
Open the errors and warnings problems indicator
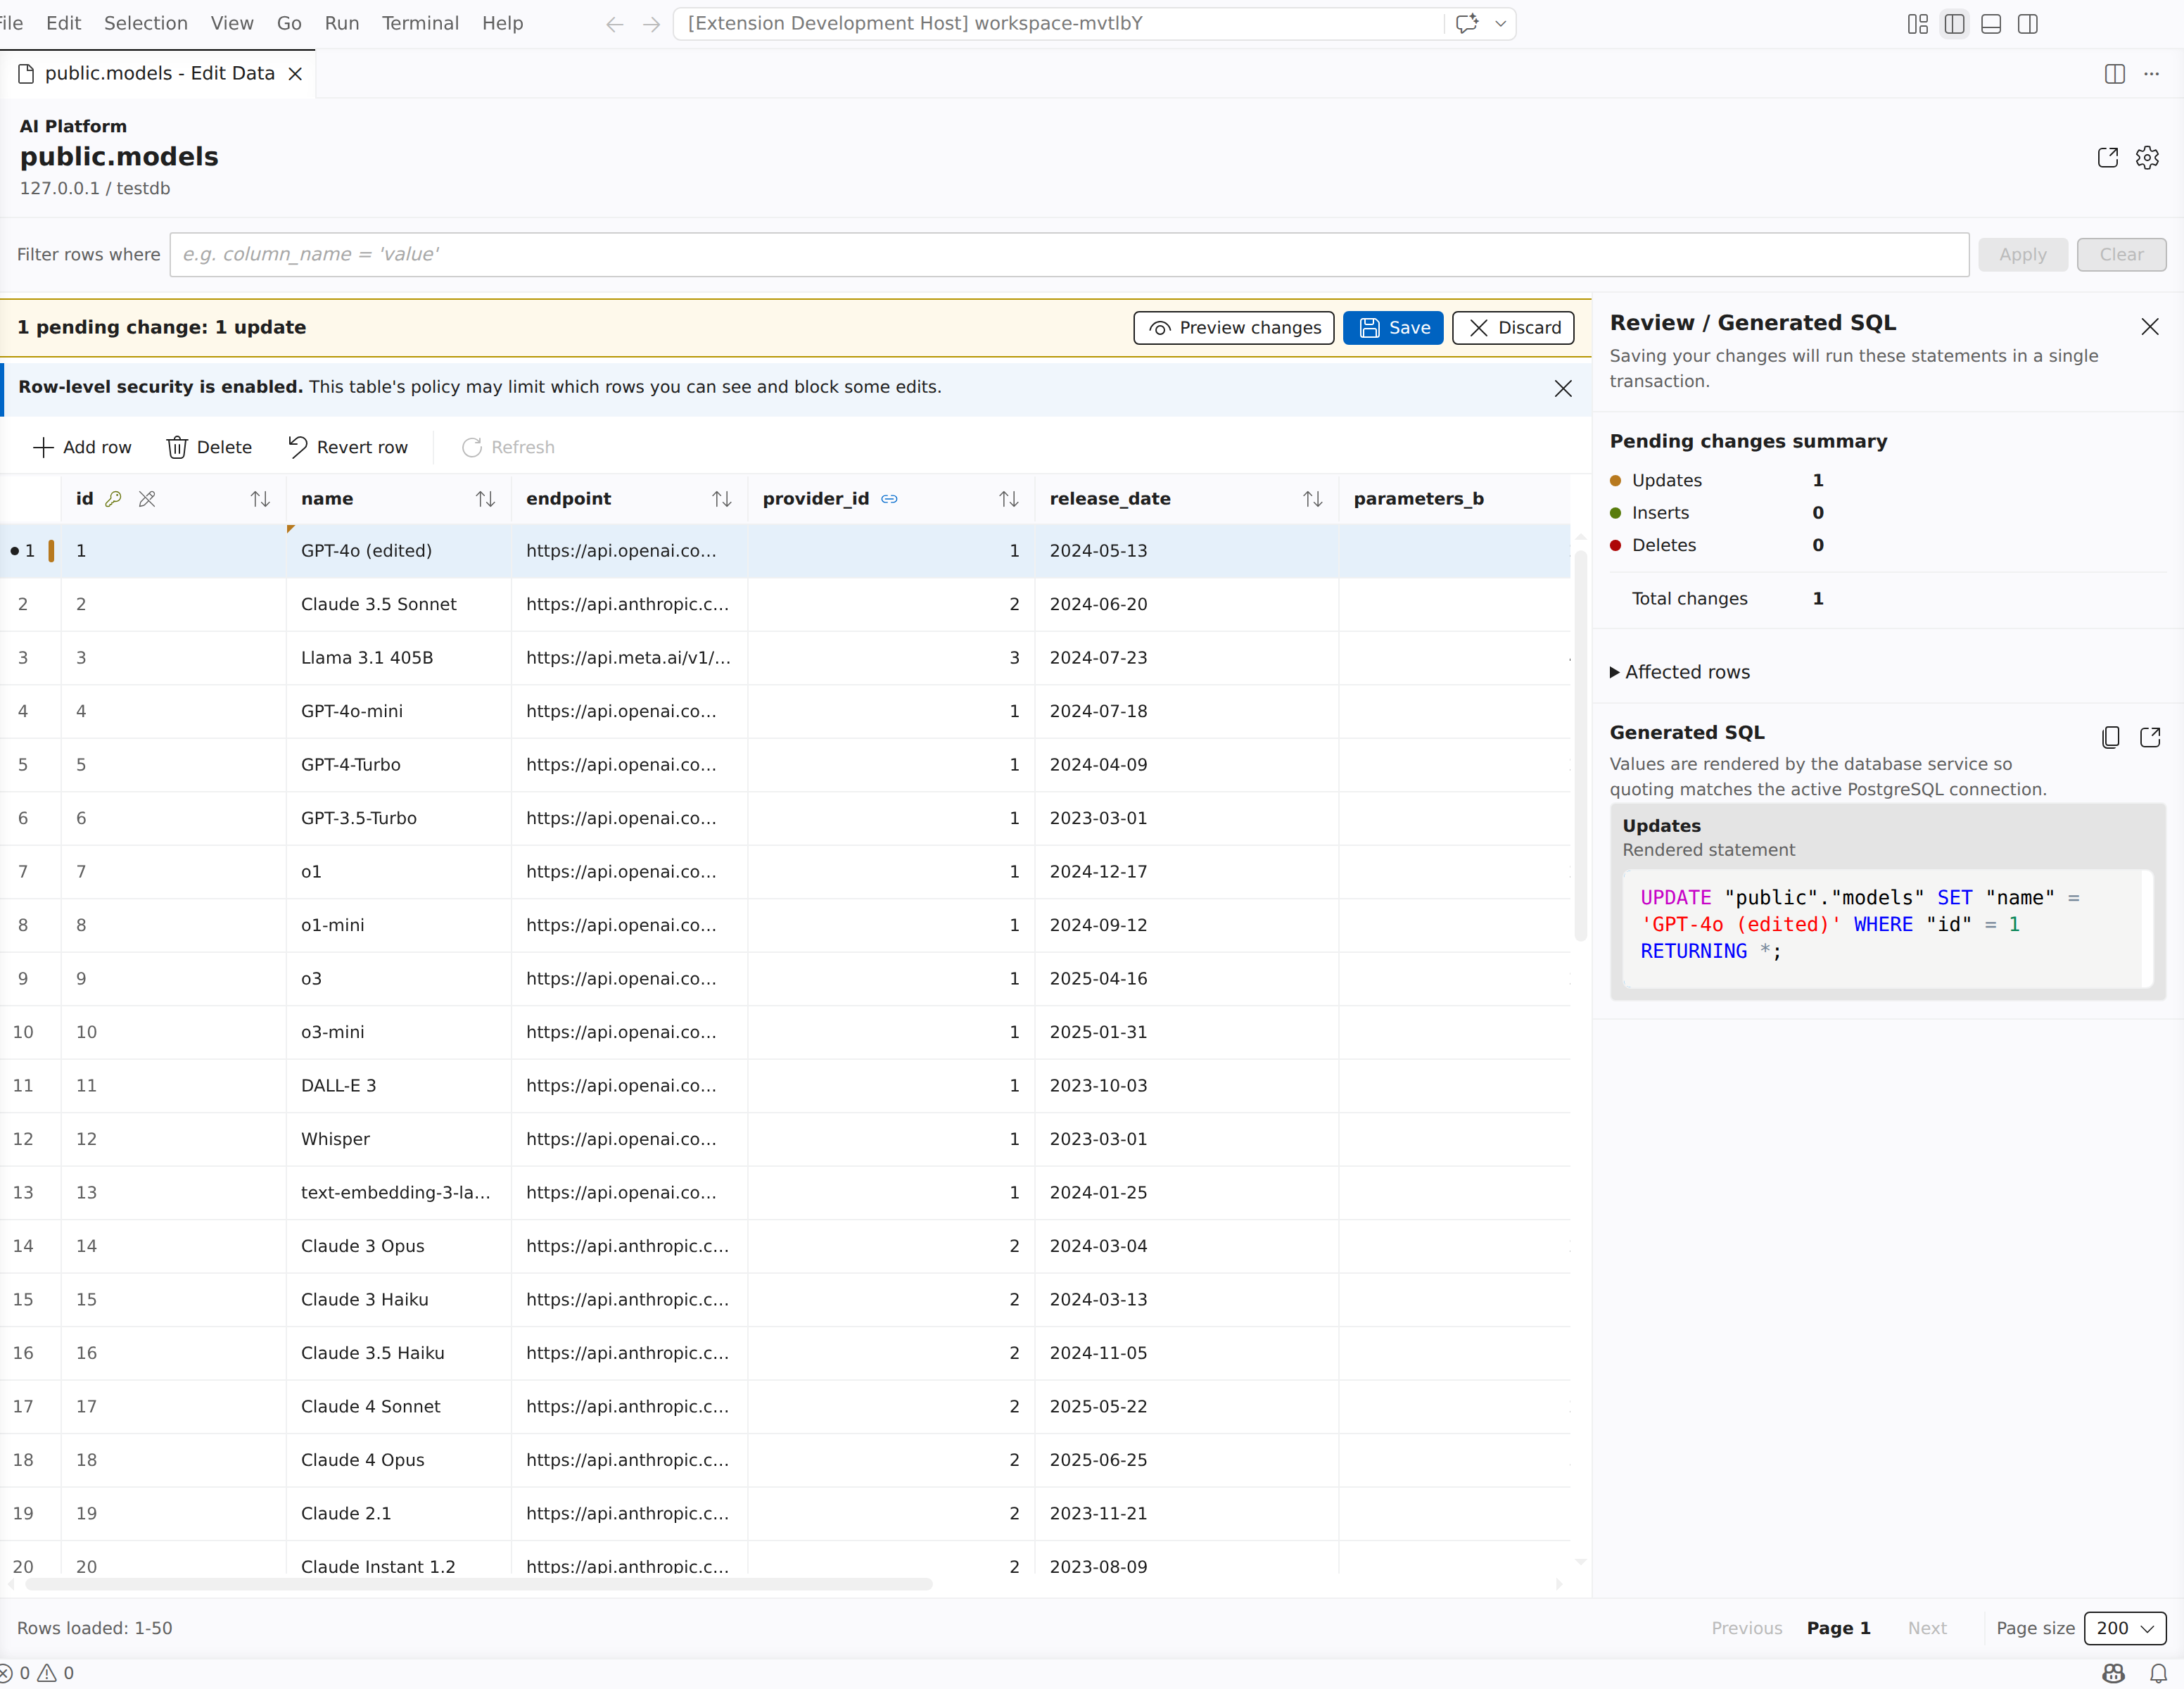(x=37, y=1673)
